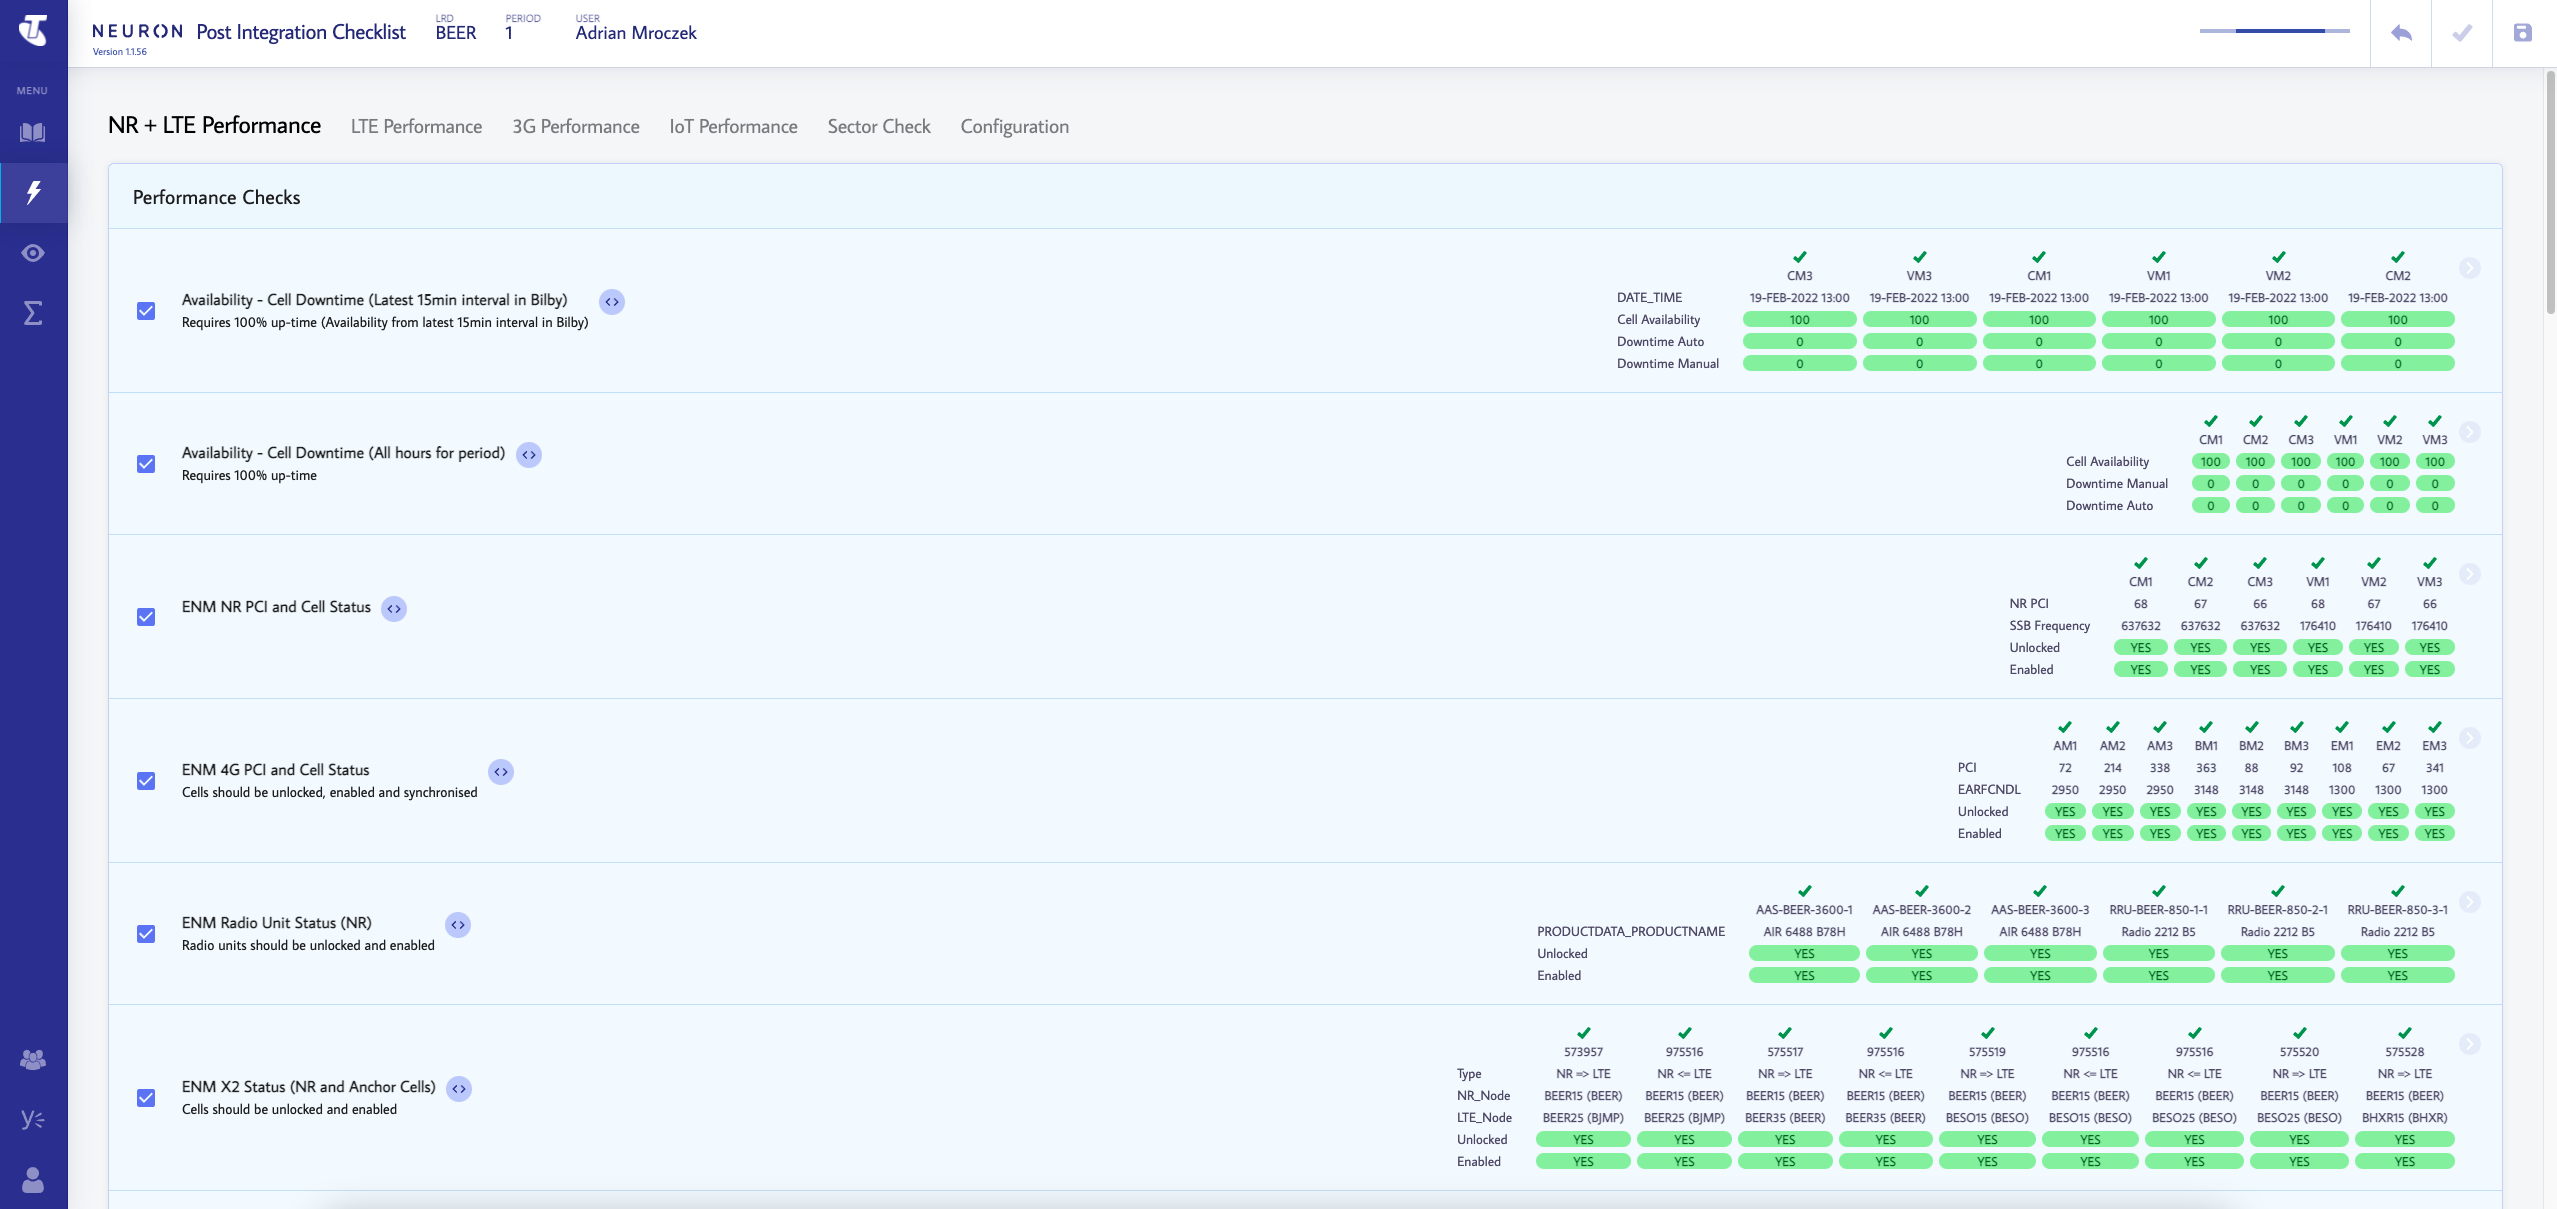Screen dimensions: 2557x1209
Task: Switch to Sector Check tab
Action: coord(879,126)
